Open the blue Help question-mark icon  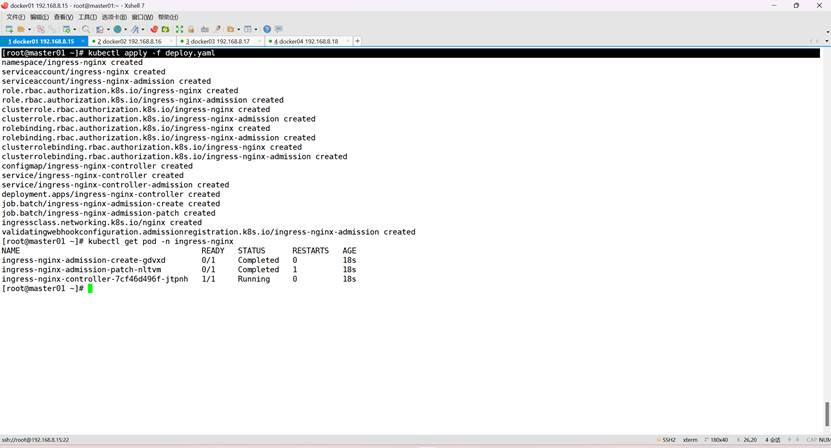pos(267,29)
